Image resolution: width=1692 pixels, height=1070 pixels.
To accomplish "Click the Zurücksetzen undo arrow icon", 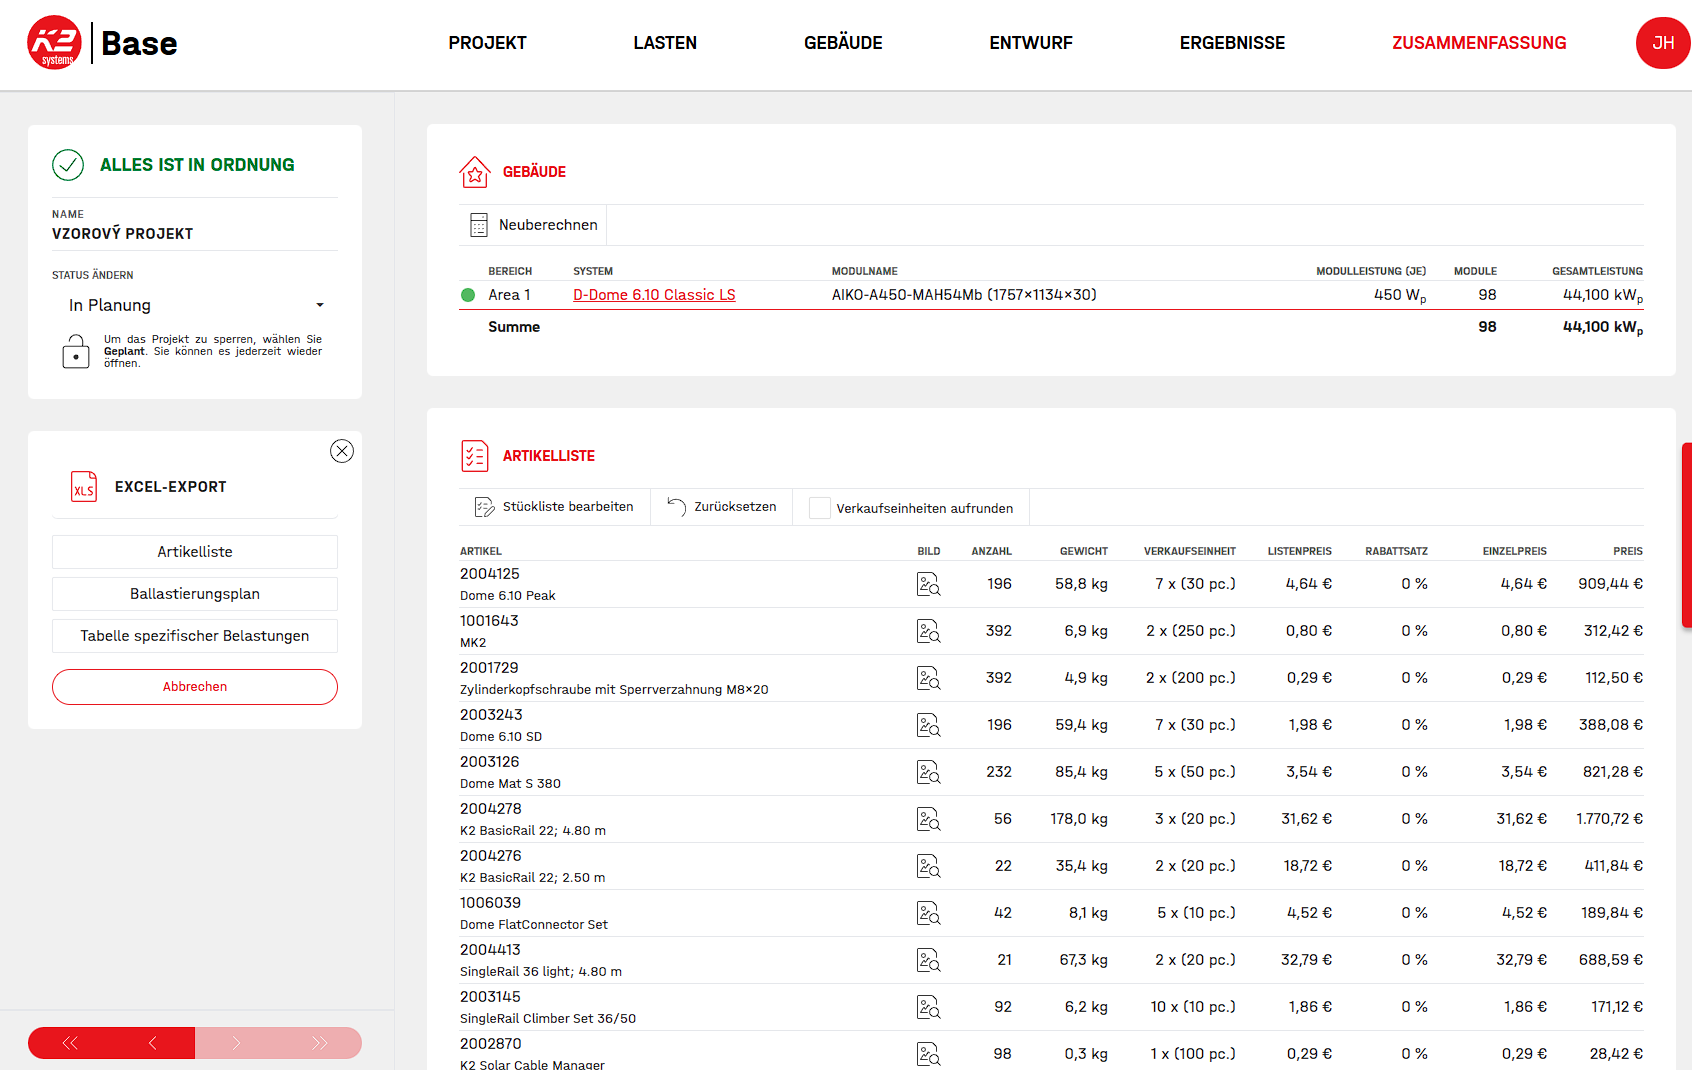I will 677,507.
